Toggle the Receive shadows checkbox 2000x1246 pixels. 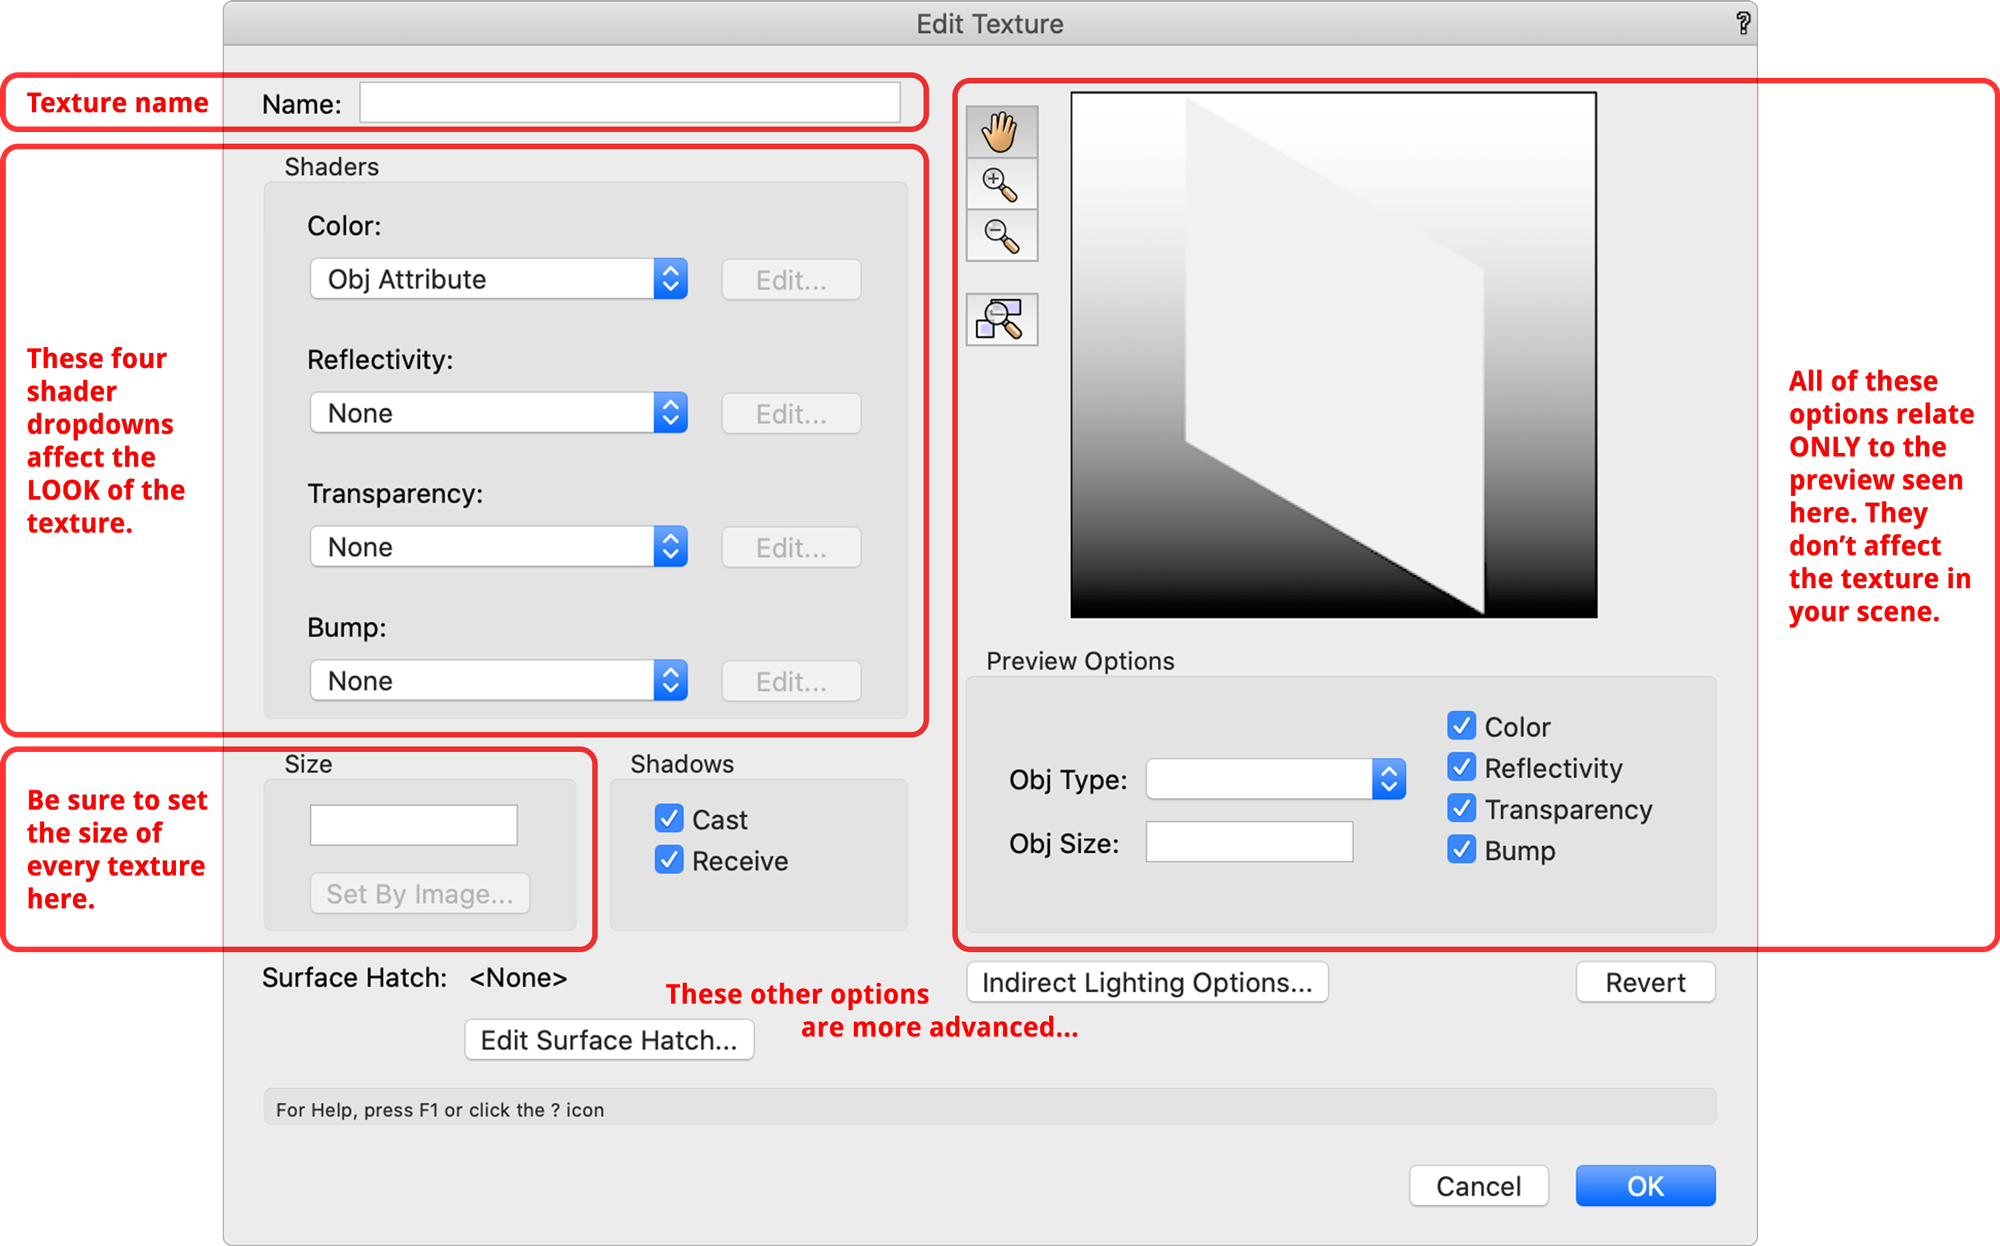point(669,860)
